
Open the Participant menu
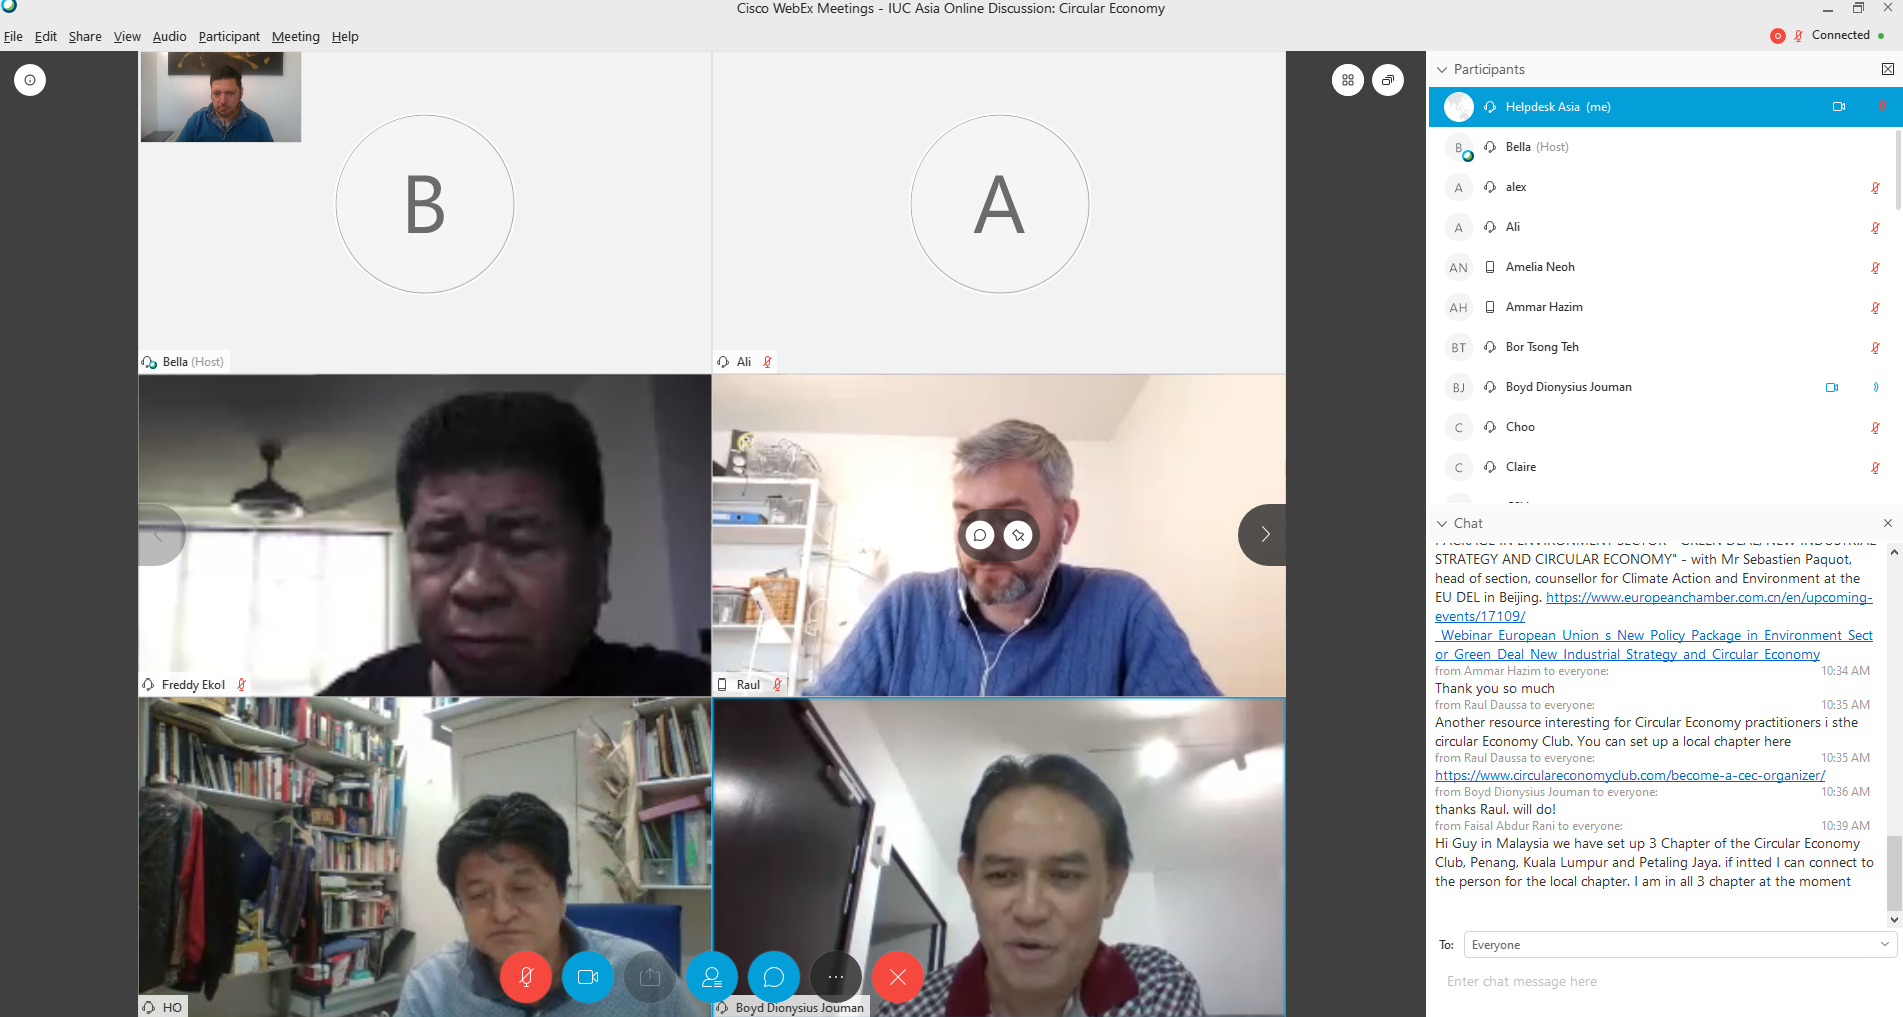229,37
